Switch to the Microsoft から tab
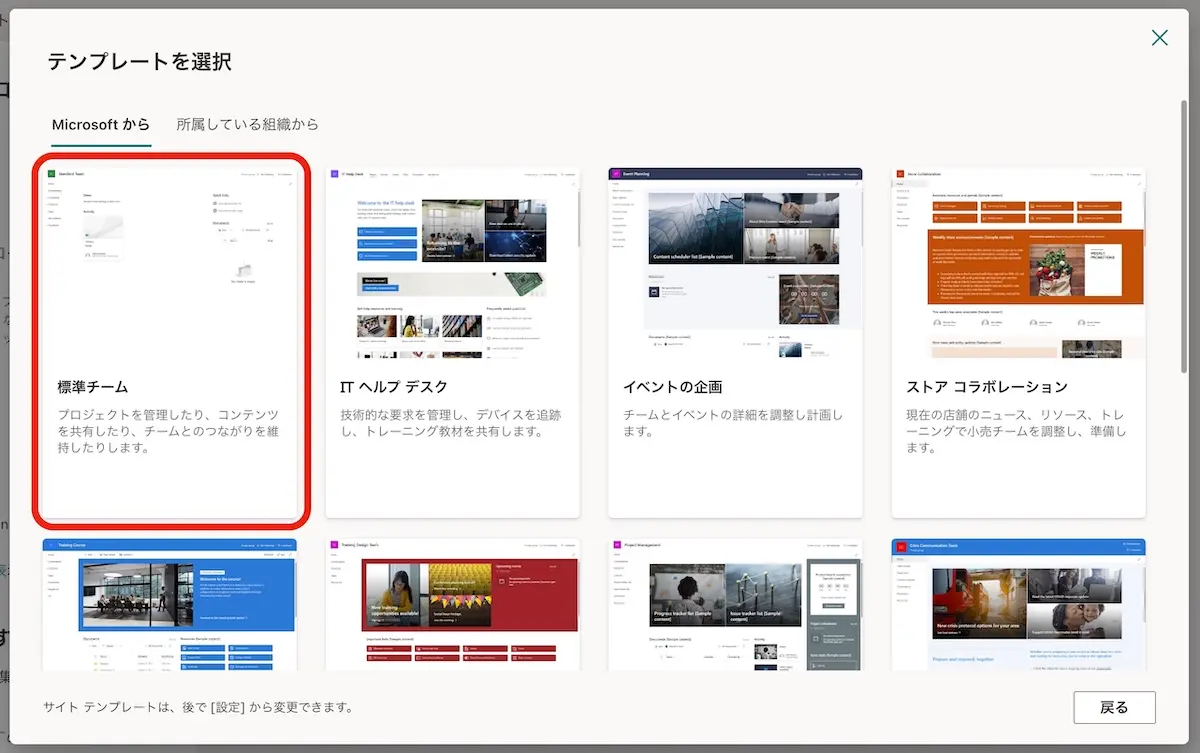 (101, 125)
